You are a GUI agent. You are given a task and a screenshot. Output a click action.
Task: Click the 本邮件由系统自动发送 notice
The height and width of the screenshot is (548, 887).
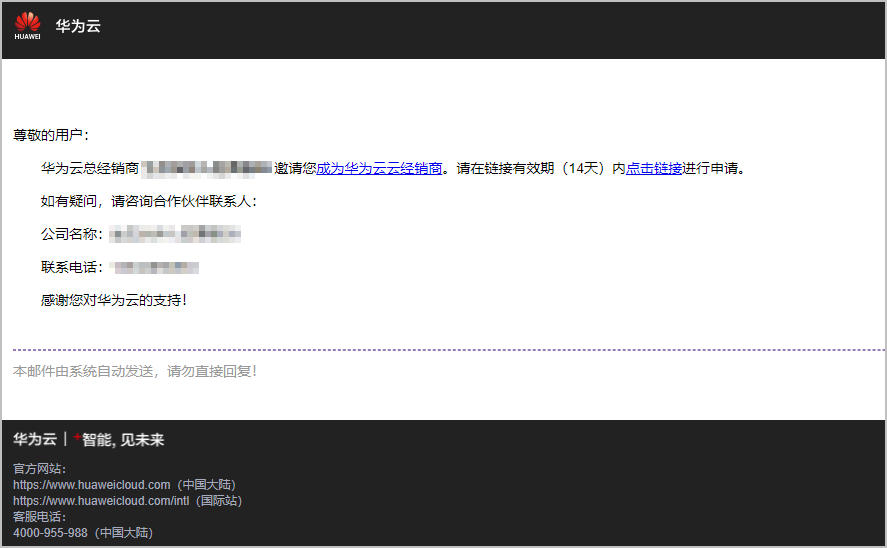(x=135, y=371)
